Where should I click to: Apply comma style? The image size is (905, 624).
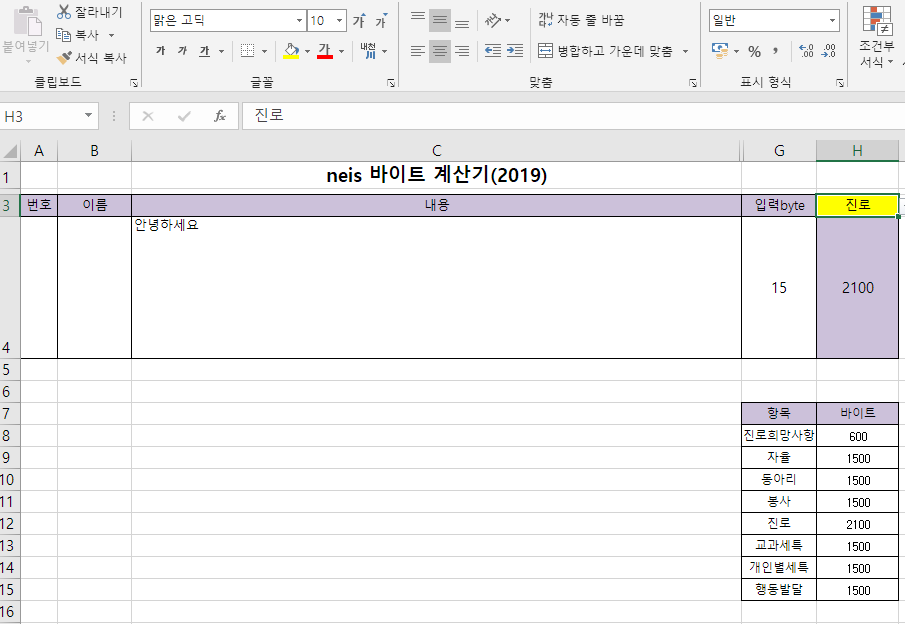pyautogui.click(x=776, y=51)
